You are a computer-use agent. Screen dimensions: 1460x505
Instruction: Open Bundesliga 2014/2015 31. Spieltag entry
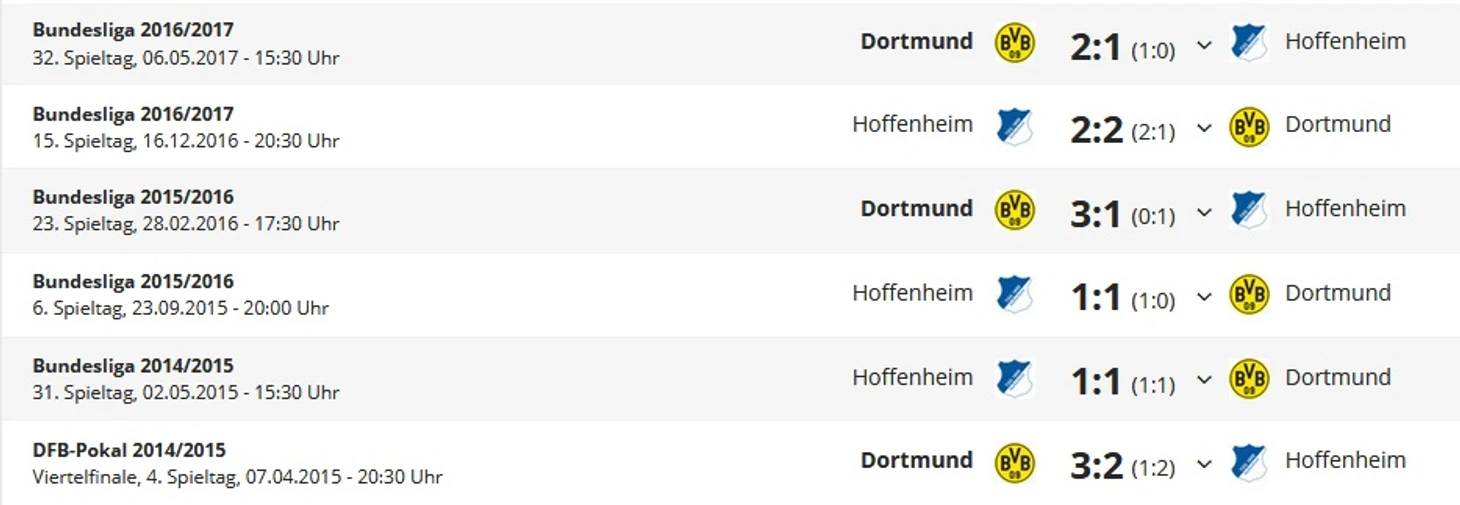point(185,379)
